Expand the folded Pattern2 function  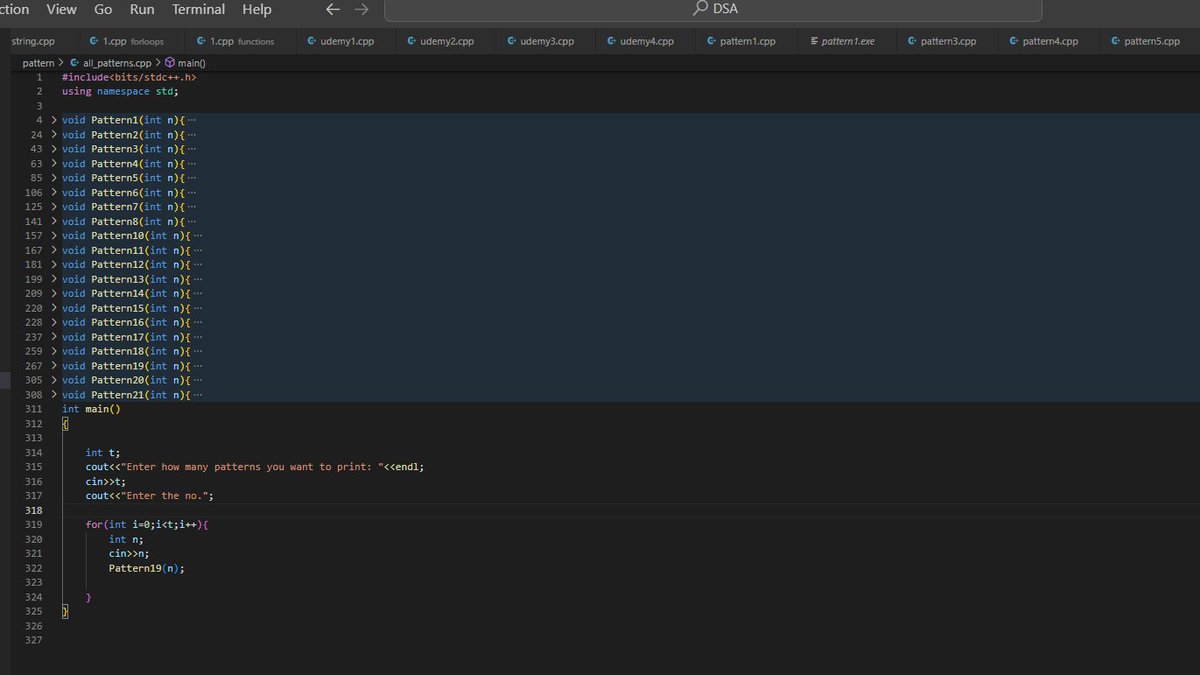pyautogui.click(x=54, y=135)
